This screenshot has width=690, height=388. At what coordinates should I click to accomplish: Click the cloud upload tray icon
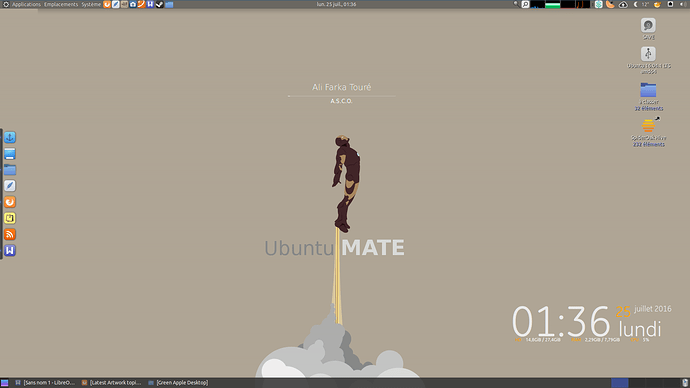click(x=623, y=4)
